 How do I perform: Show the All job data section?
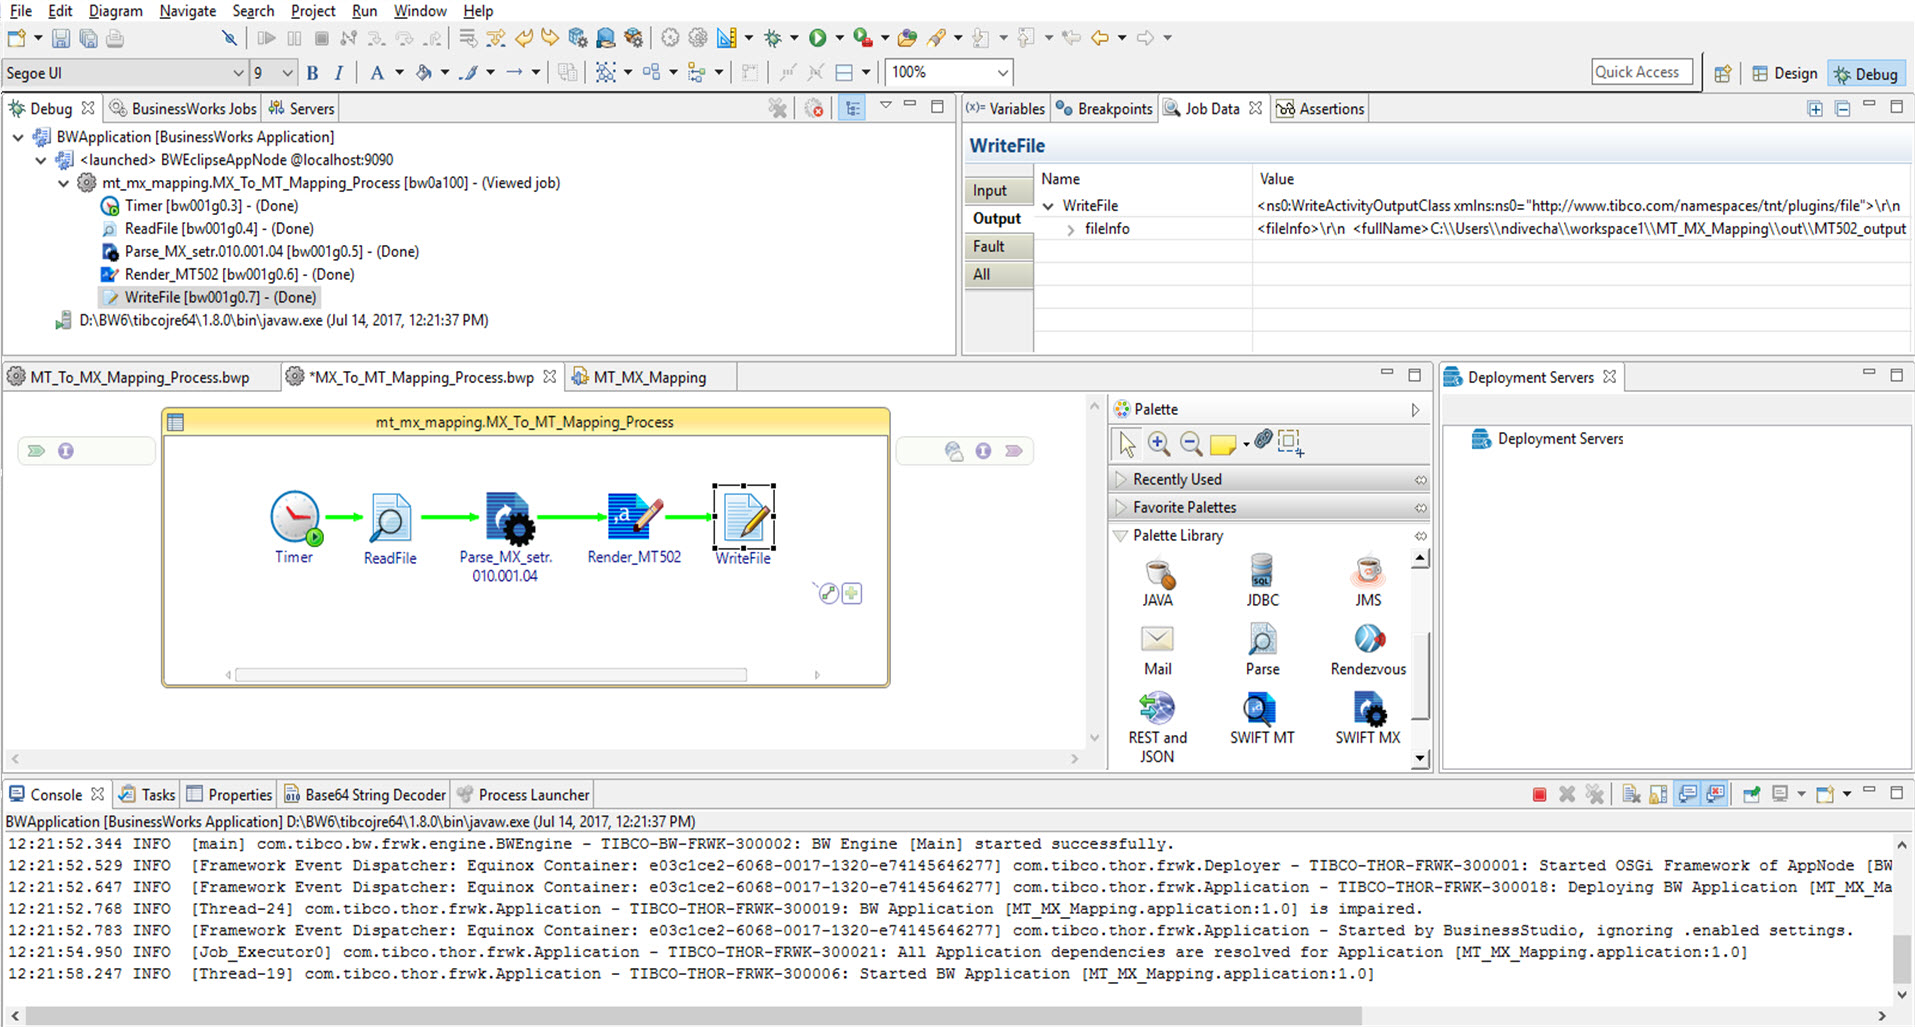click(x=998, y=274)
